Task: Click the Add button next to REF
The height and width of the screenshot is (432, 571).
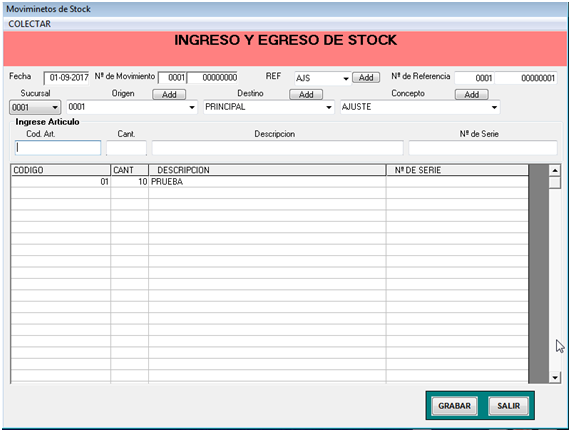Action: coord(366,78)
